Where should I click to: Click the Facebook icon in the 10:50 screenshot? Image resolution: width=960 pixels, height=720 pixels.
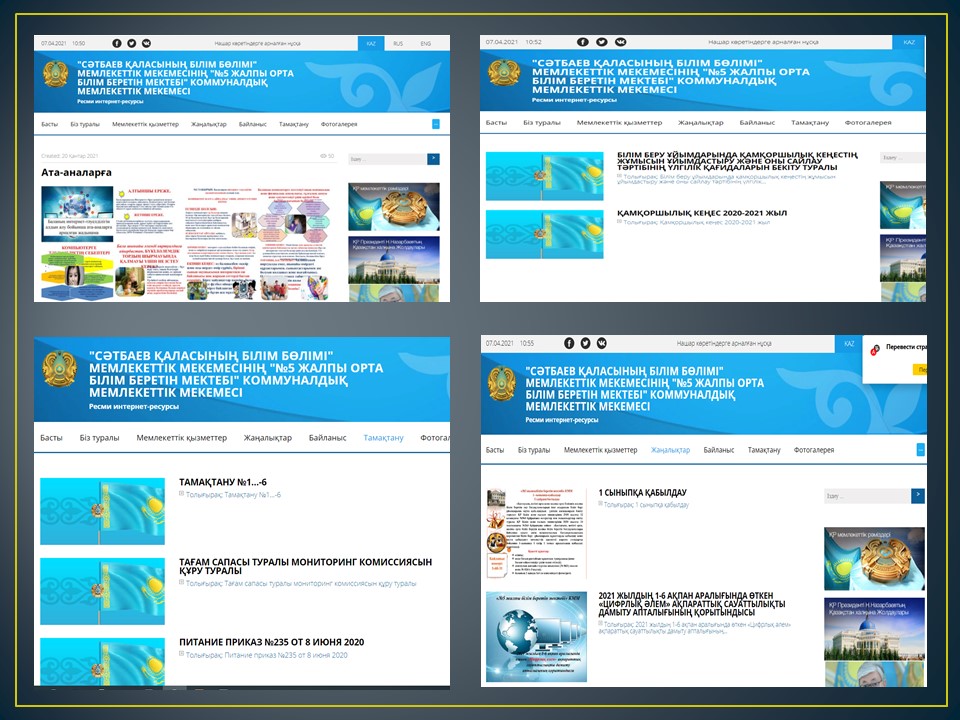[117, 43]
